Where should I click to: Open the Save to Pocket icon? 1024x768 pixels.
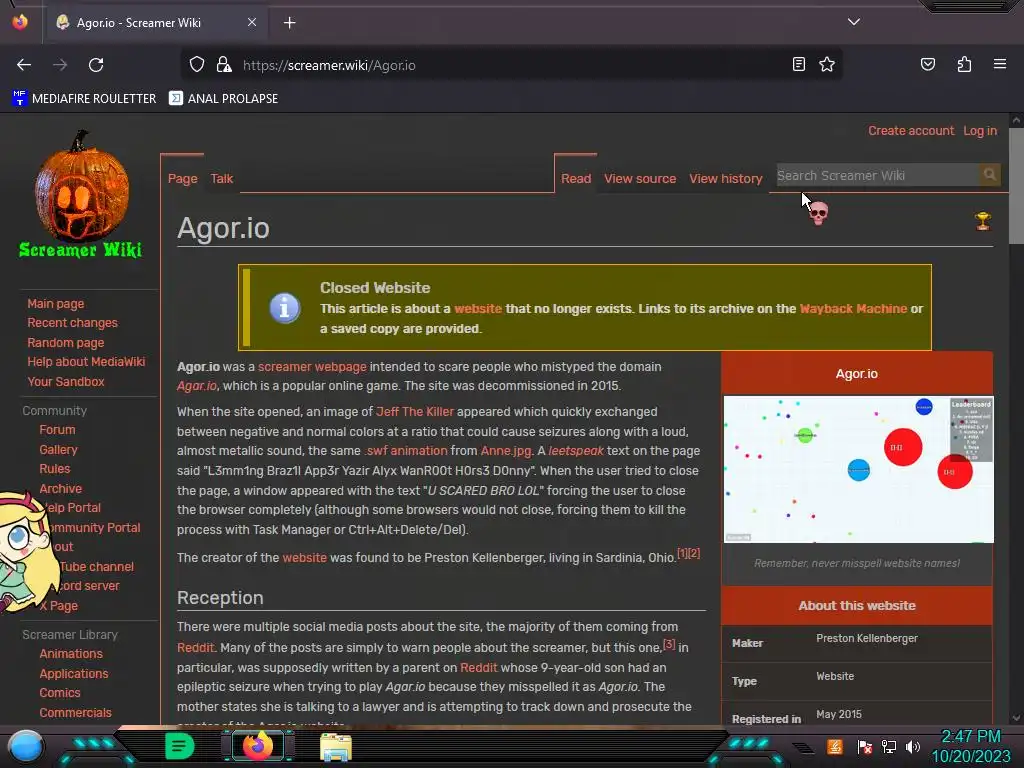(927, 65)
